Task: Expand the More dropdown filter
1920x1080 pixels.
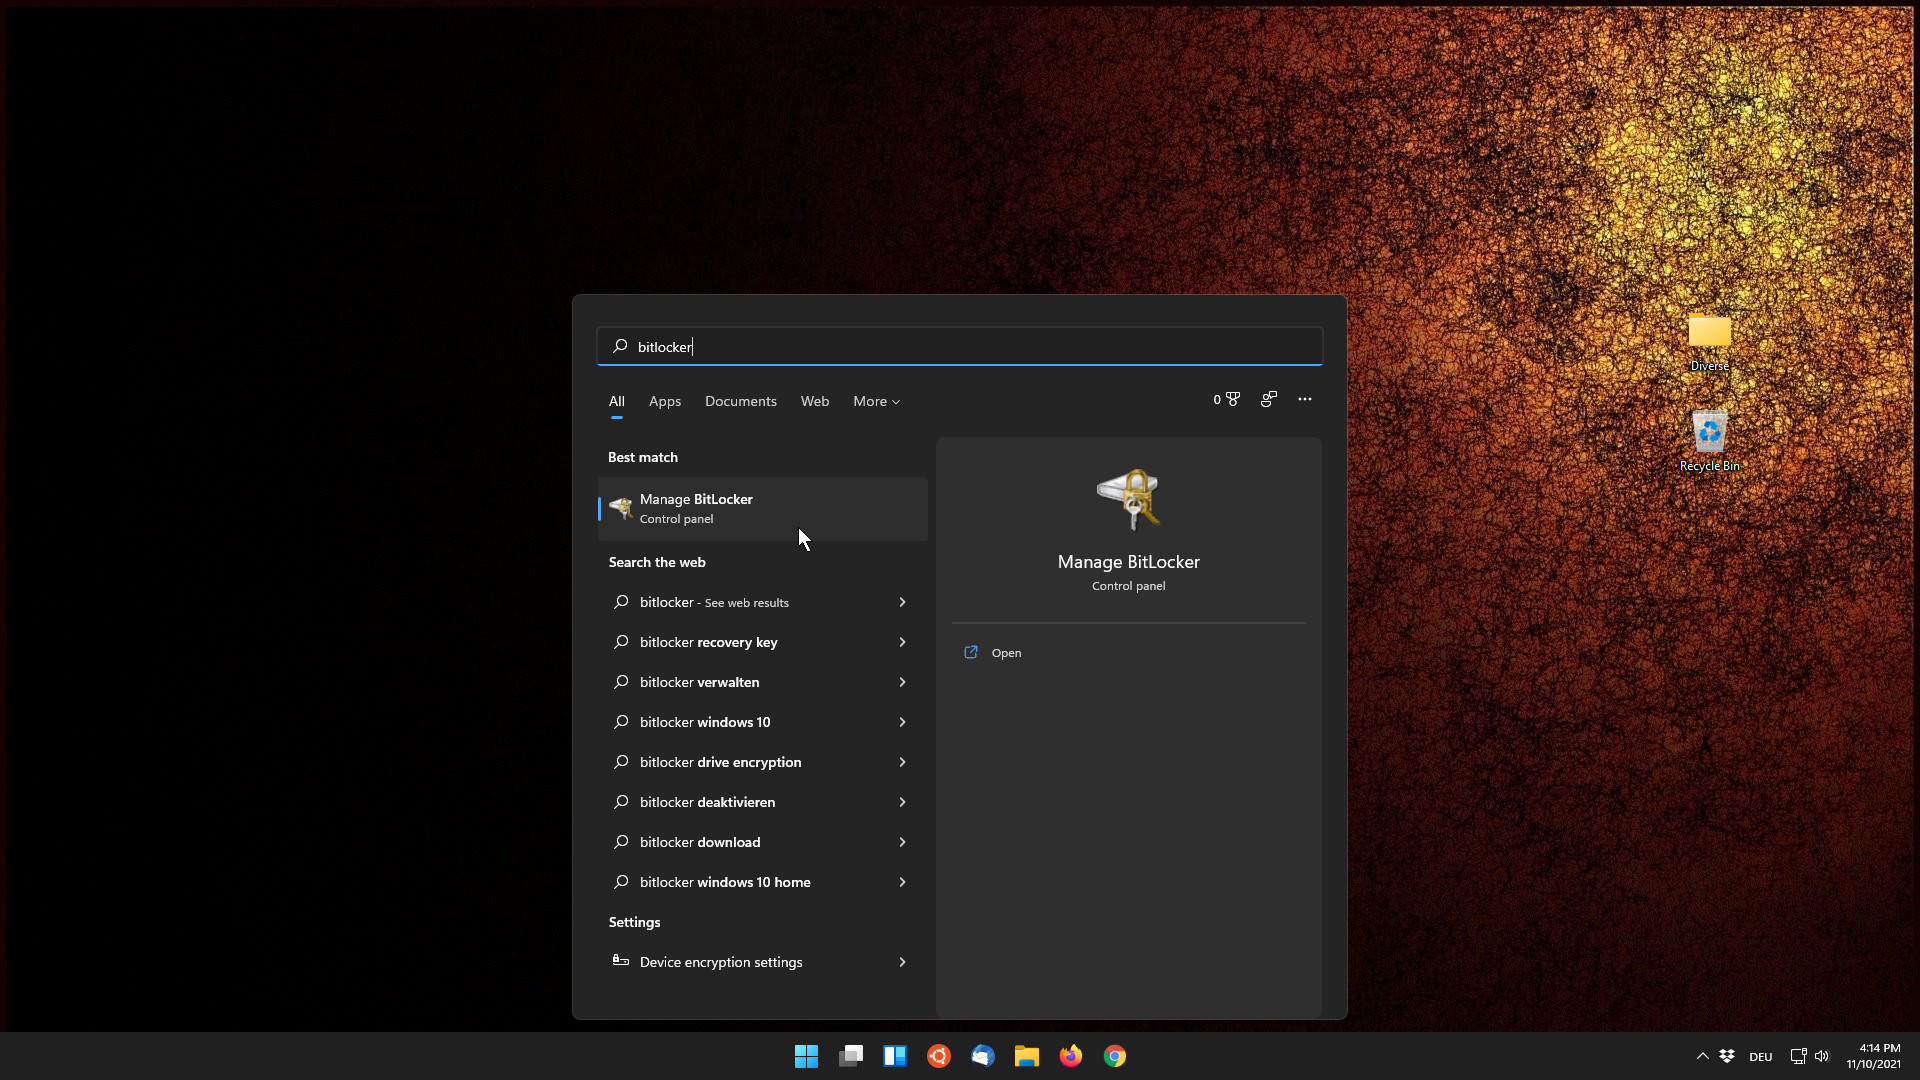Action: coord(877,401)
